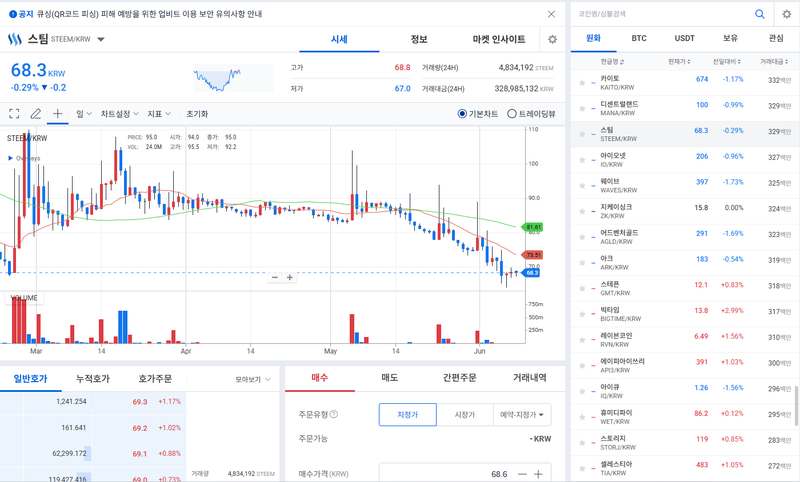Star GMT/KRW as favorite
800x482 pixels.
(582, 288)
